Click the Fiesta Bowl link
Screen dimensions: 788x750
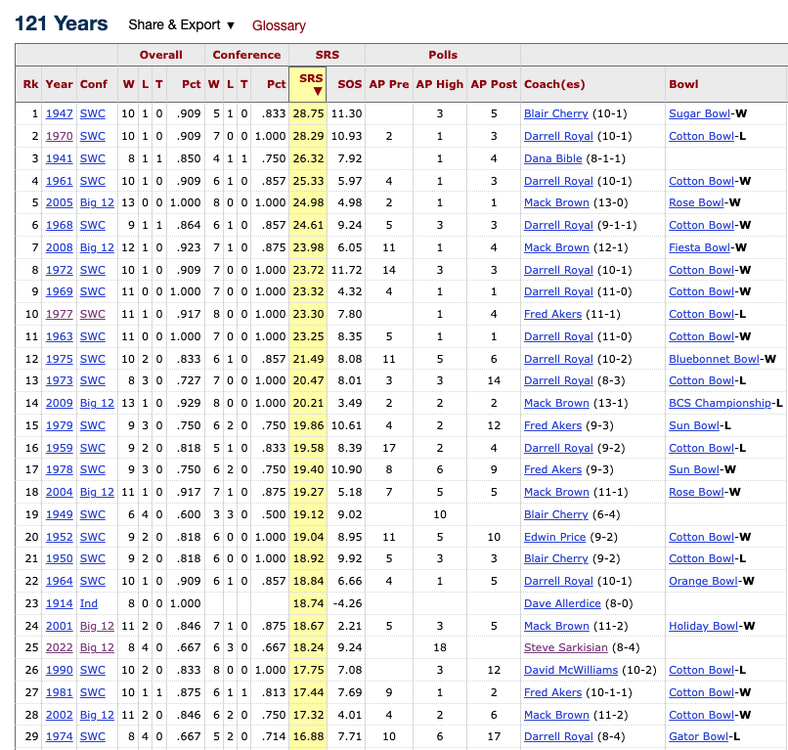tap(699, 247)
